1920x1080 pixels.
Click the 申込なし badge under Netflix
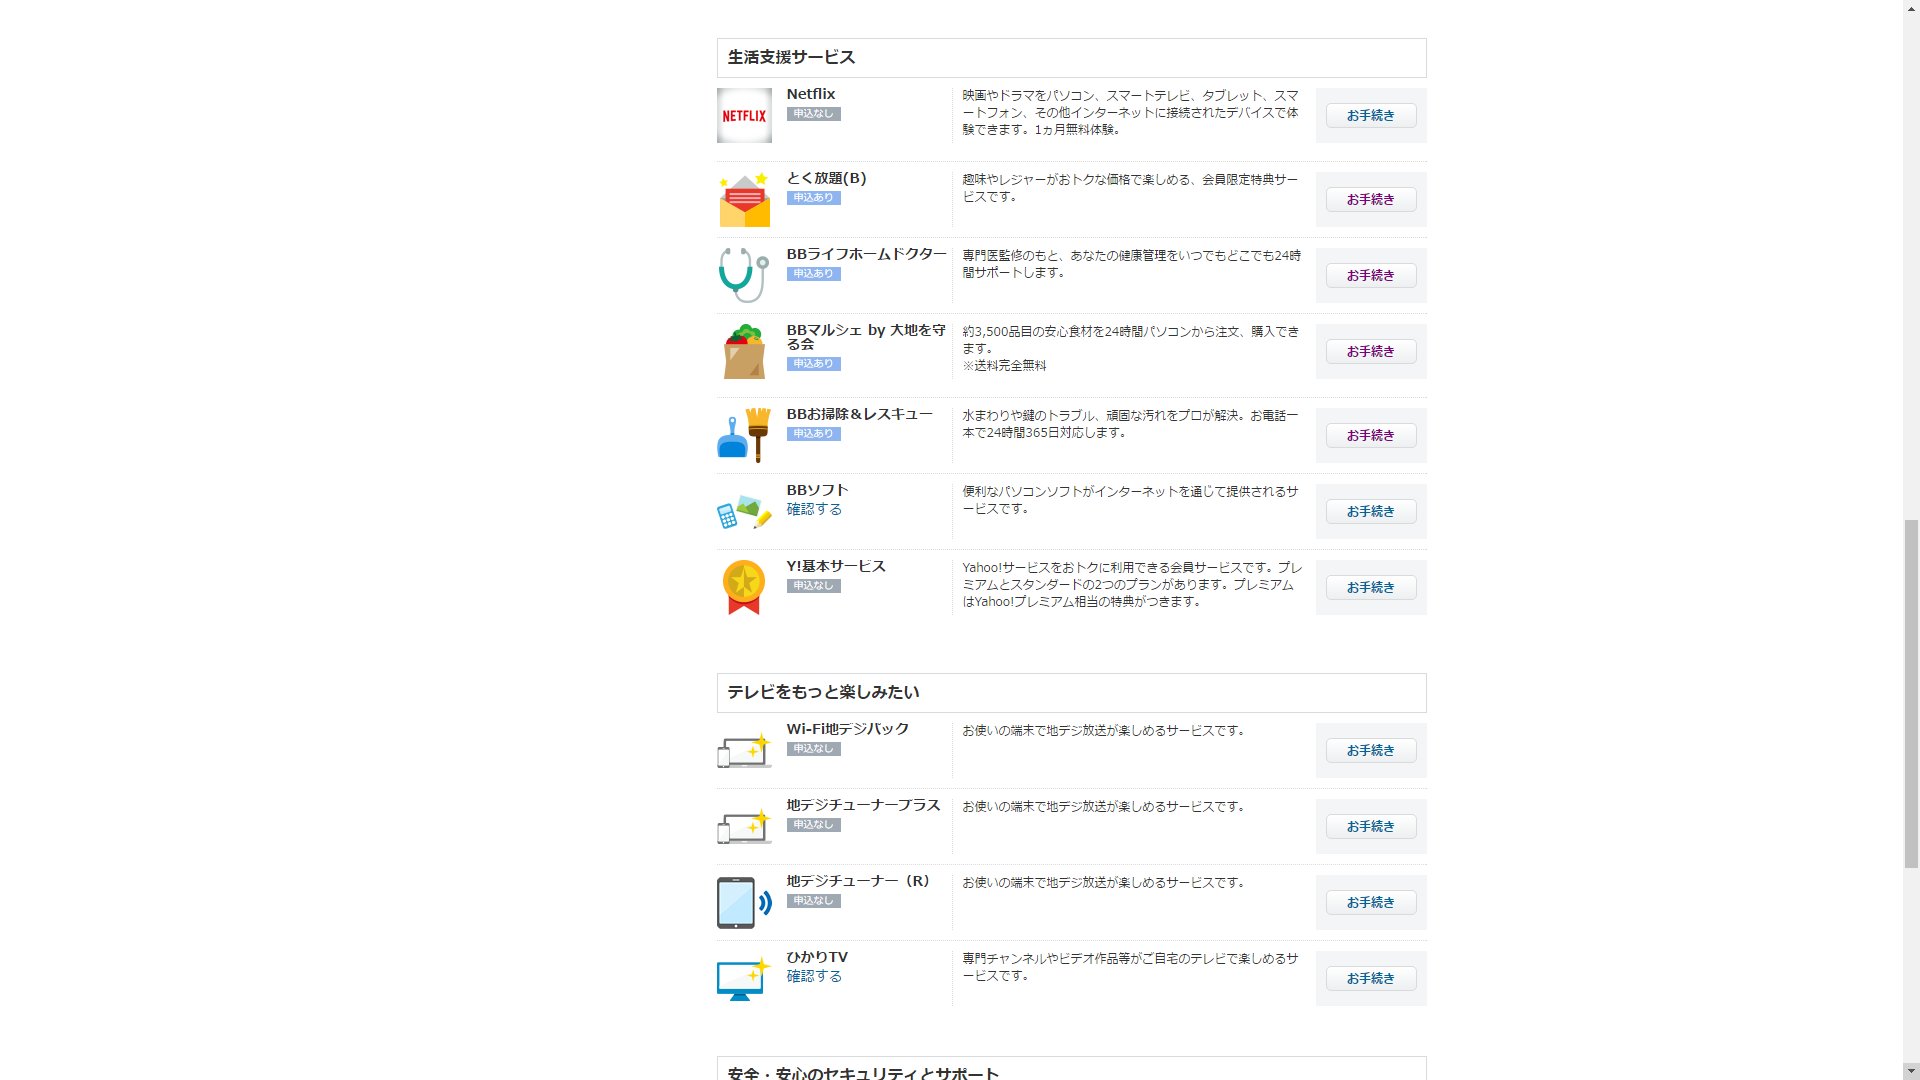813,114
